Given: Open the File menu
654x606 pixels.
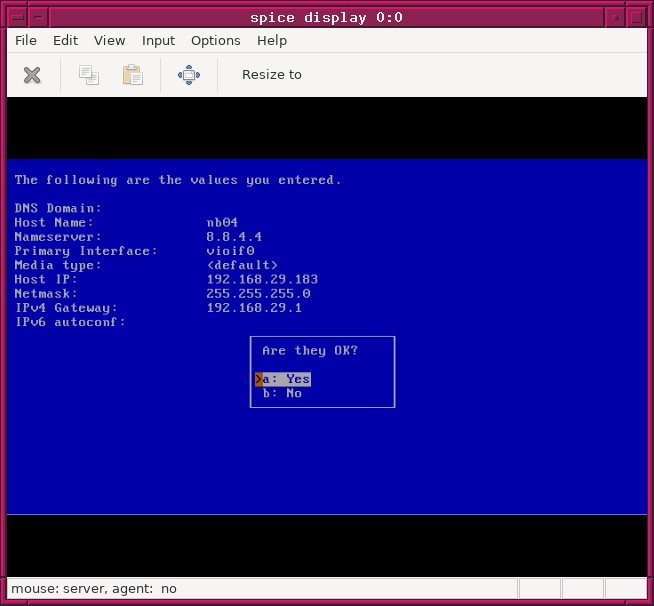Looking at the screenshot, I should tap(26, 40).
